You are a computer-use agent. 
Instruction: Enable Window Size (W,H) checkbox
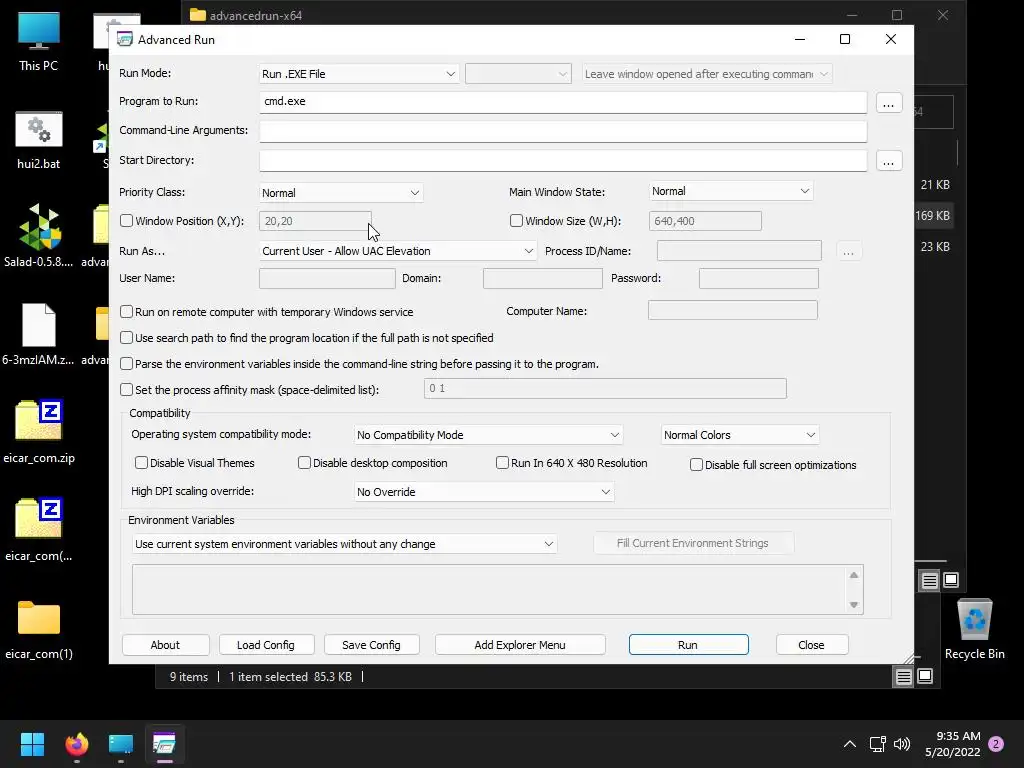(x=517, y=221)
